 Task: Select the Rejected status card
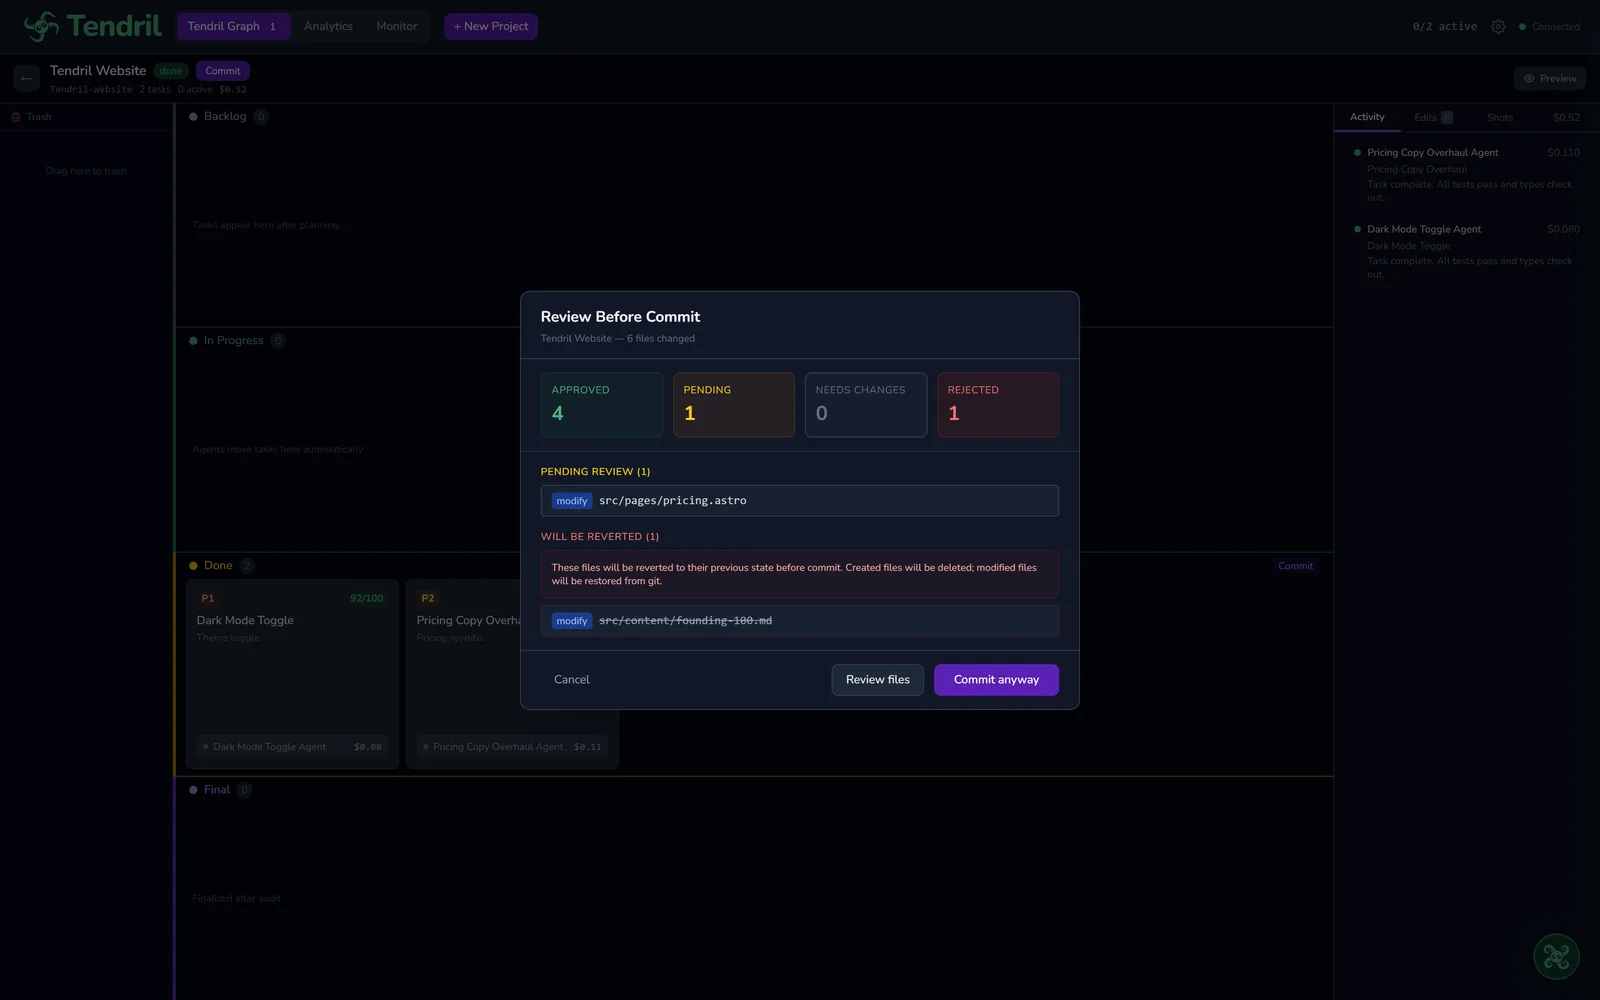pos(997,404)
